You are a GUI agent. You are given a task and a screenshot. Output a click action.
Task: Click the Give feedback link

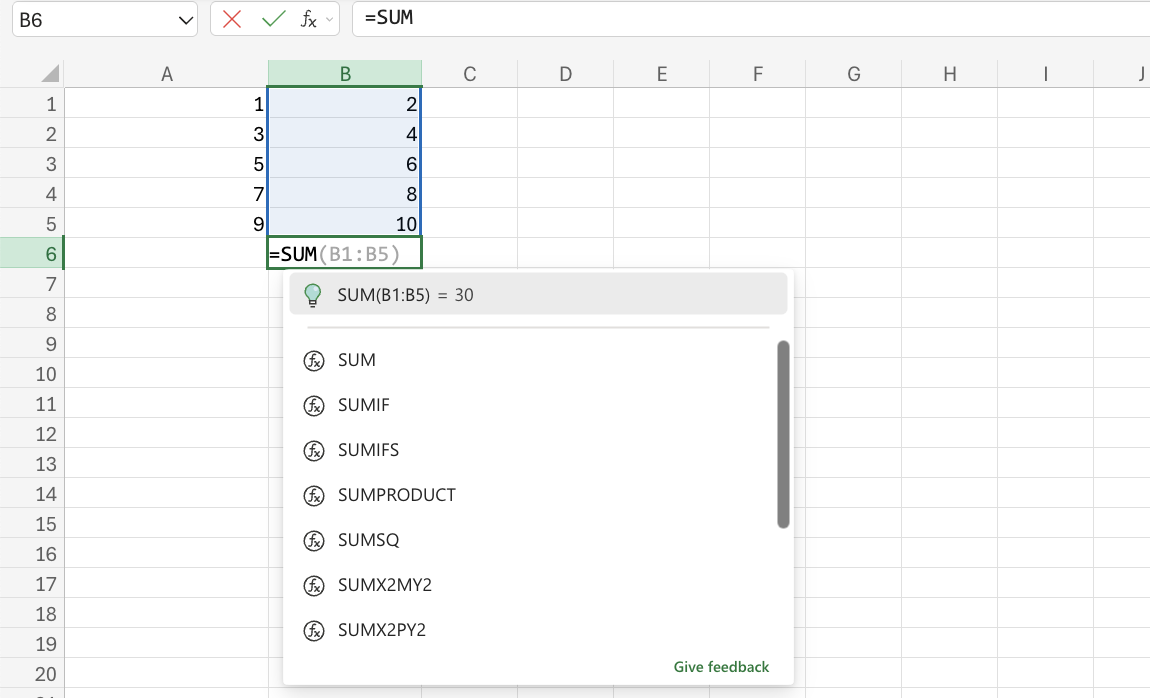(721, 666)
